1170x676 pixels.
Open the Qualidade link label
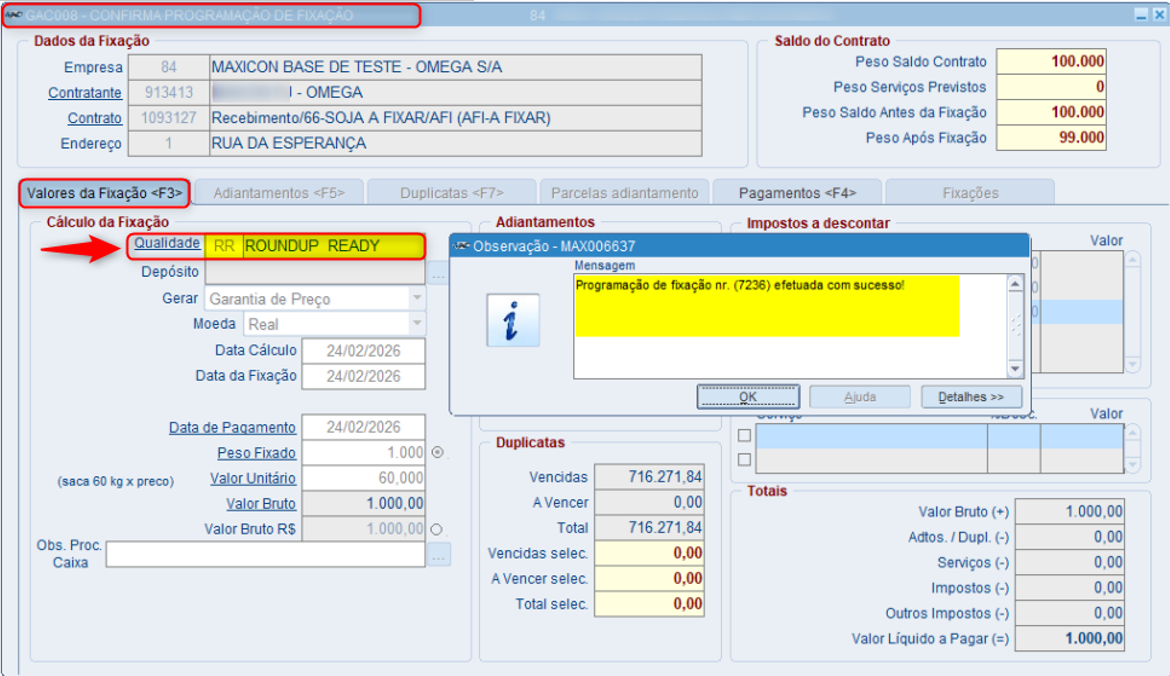coord(167,243)
